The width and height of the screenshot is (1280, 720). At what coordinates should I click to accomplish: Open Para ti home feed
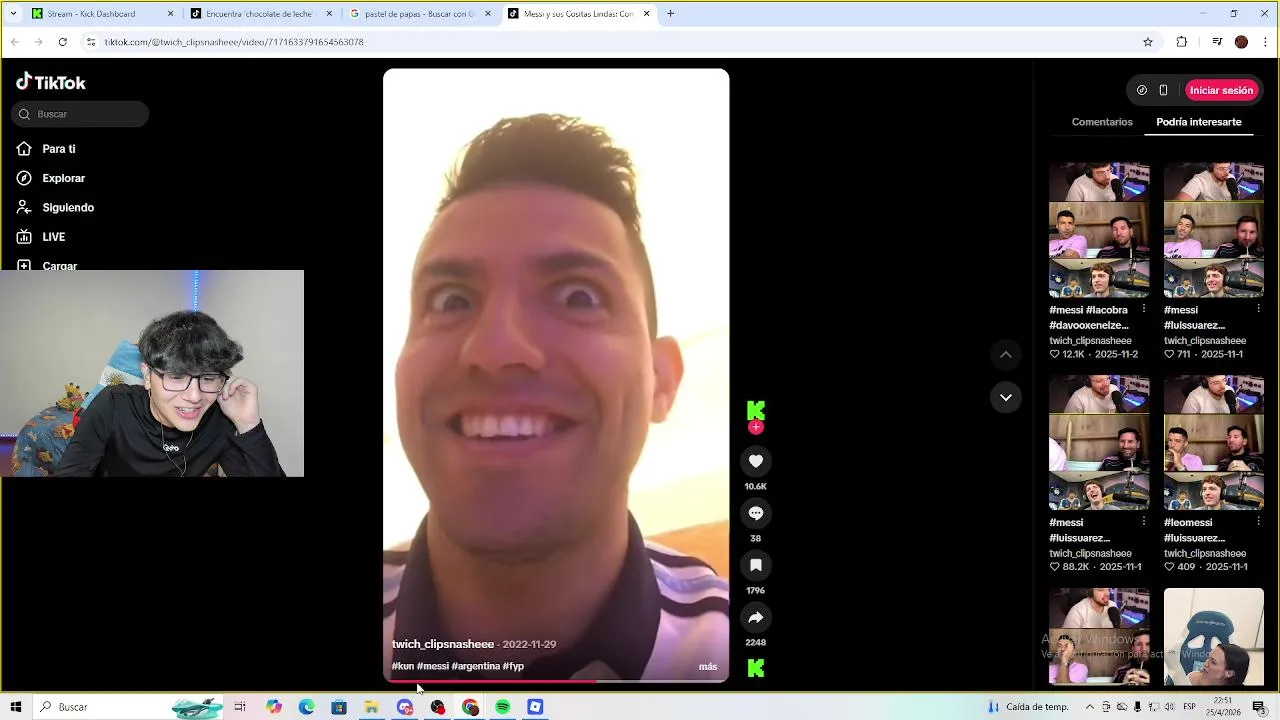coord(59,149)
